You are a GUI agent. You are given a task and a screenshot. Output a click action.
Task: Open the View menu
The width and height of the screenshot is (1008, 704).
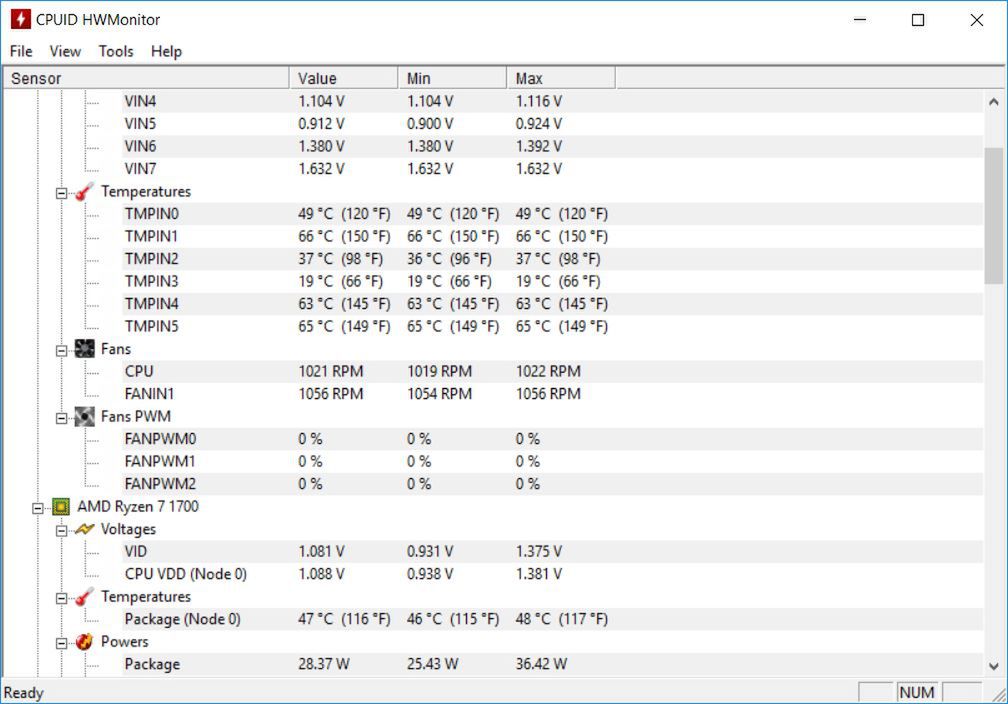65,51
